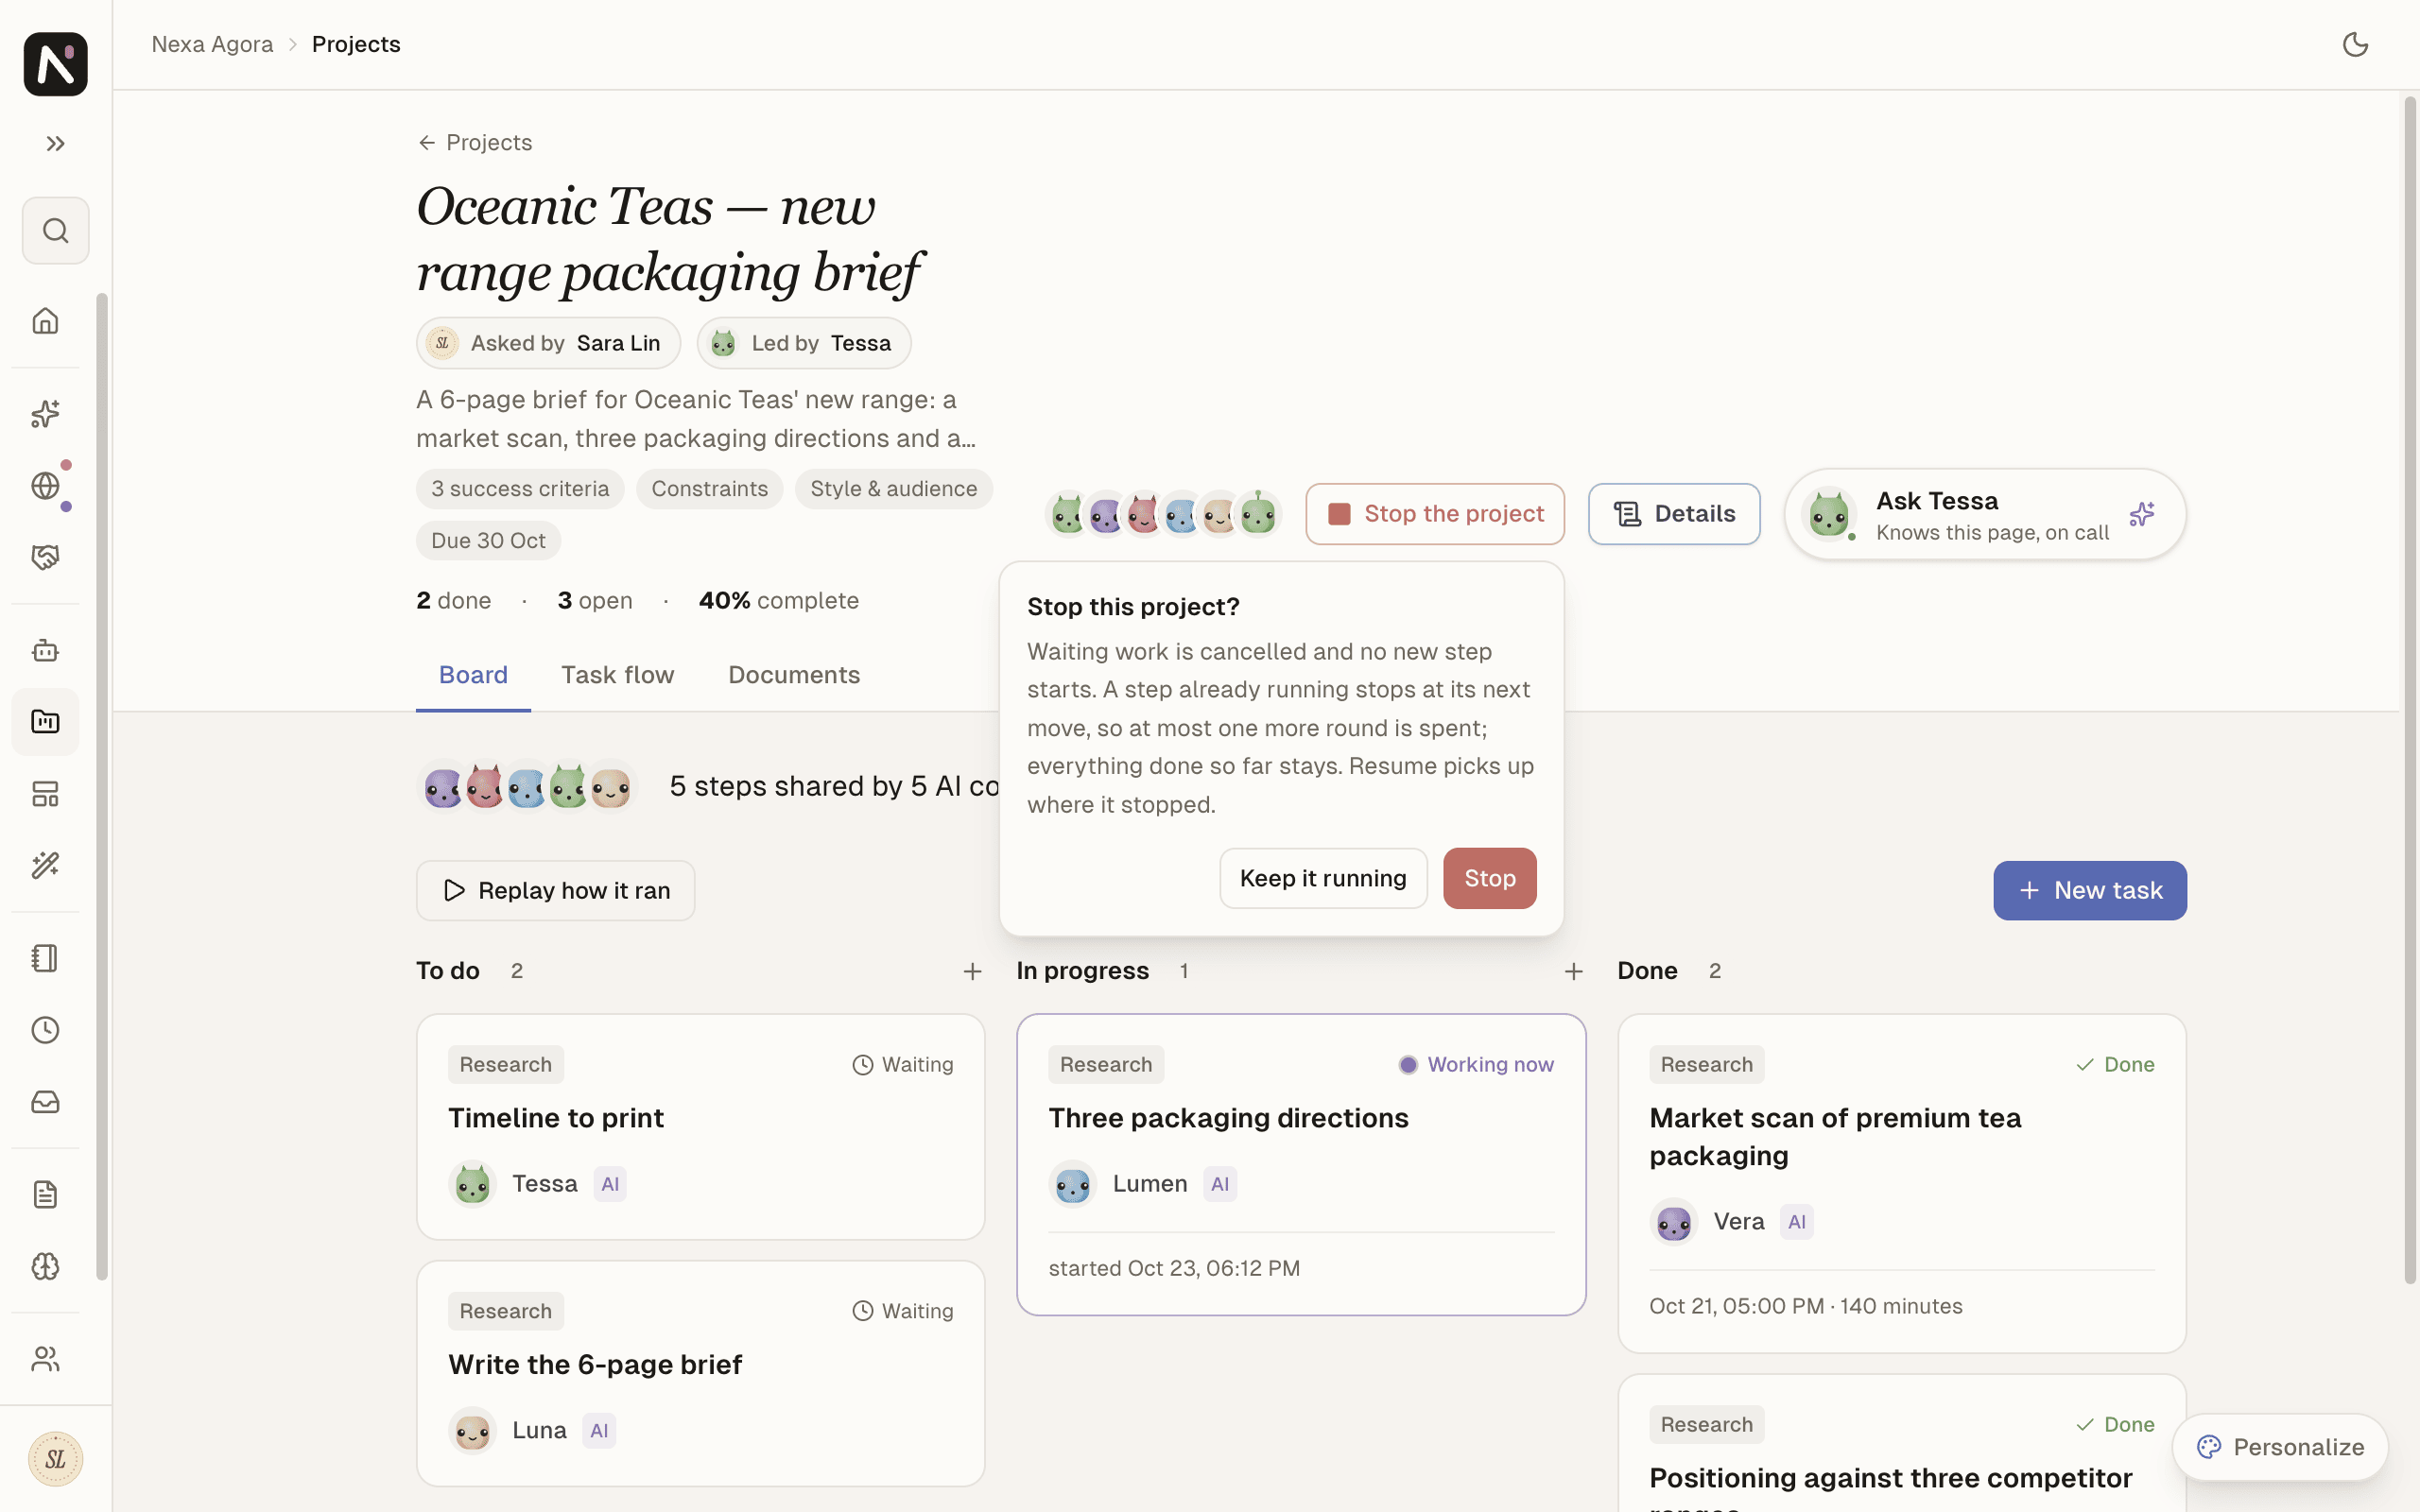Select the projects board icon in the sidebar
Screen dimensions: 2420x1512
(45, 722)
